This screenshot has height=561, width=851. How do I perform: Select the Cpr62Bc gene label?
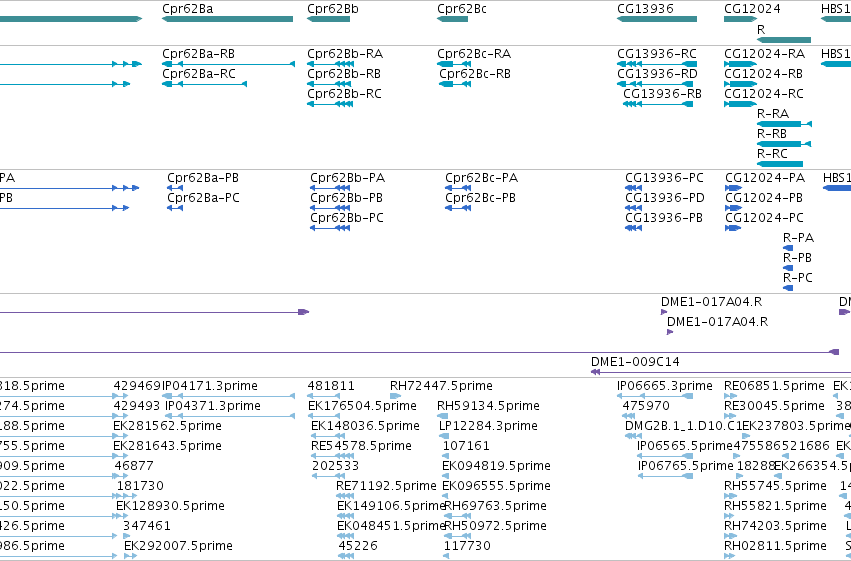tap(462, 9)
